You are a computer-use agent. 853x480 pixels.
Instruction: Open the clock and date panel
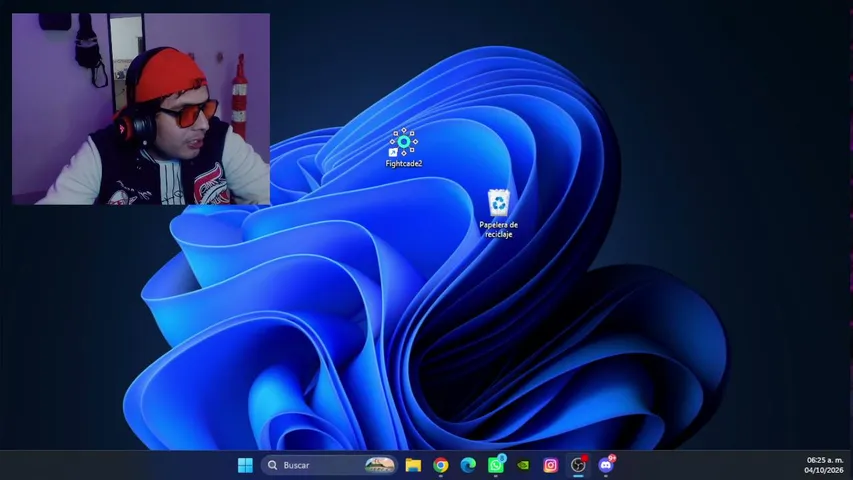click(x=825, y=465)
